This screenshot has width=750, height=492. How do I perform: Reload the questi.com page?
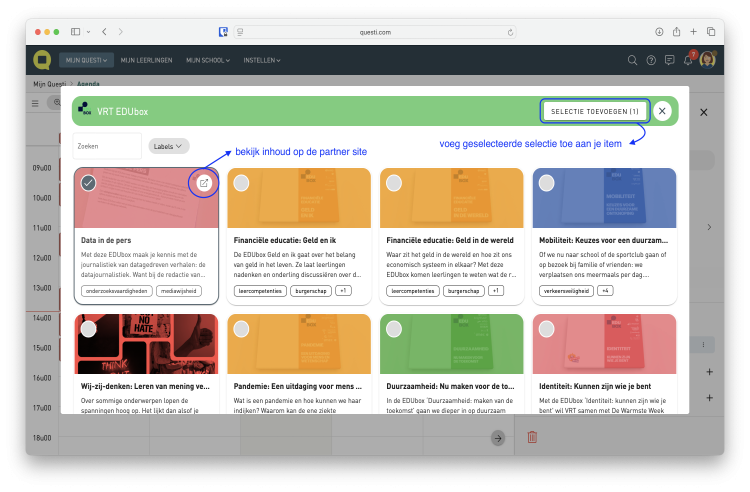pos(510,33)
